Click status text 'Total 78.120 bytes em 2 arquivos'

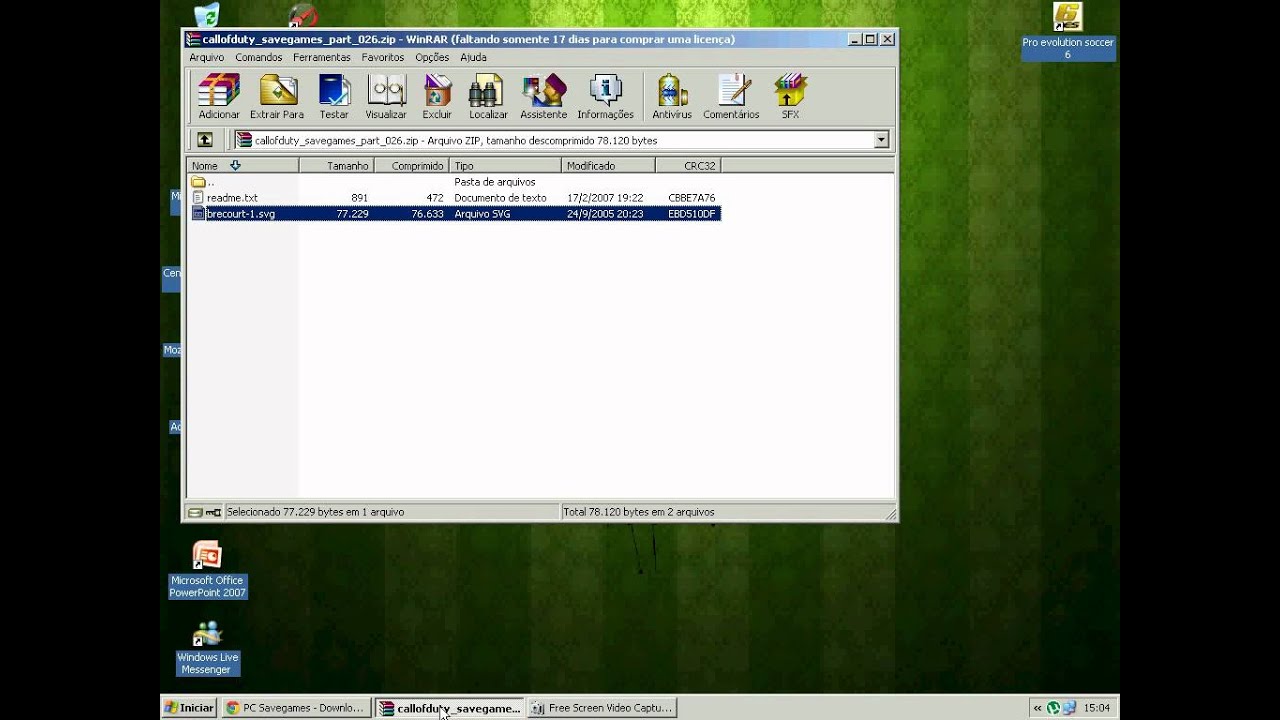pyautogui.click(x=639, y=512)
